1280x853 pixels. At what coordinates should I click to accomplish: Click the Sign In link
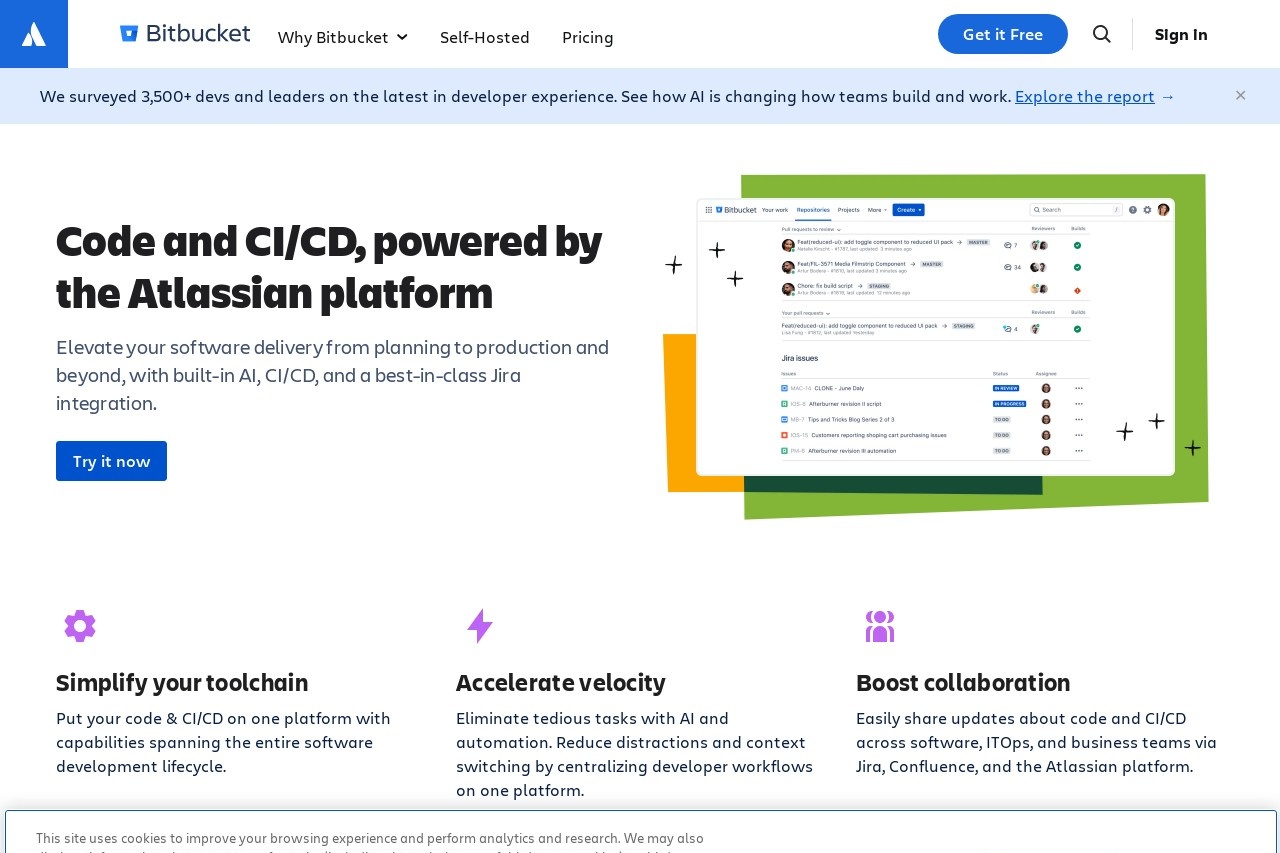coord(1181,34)
